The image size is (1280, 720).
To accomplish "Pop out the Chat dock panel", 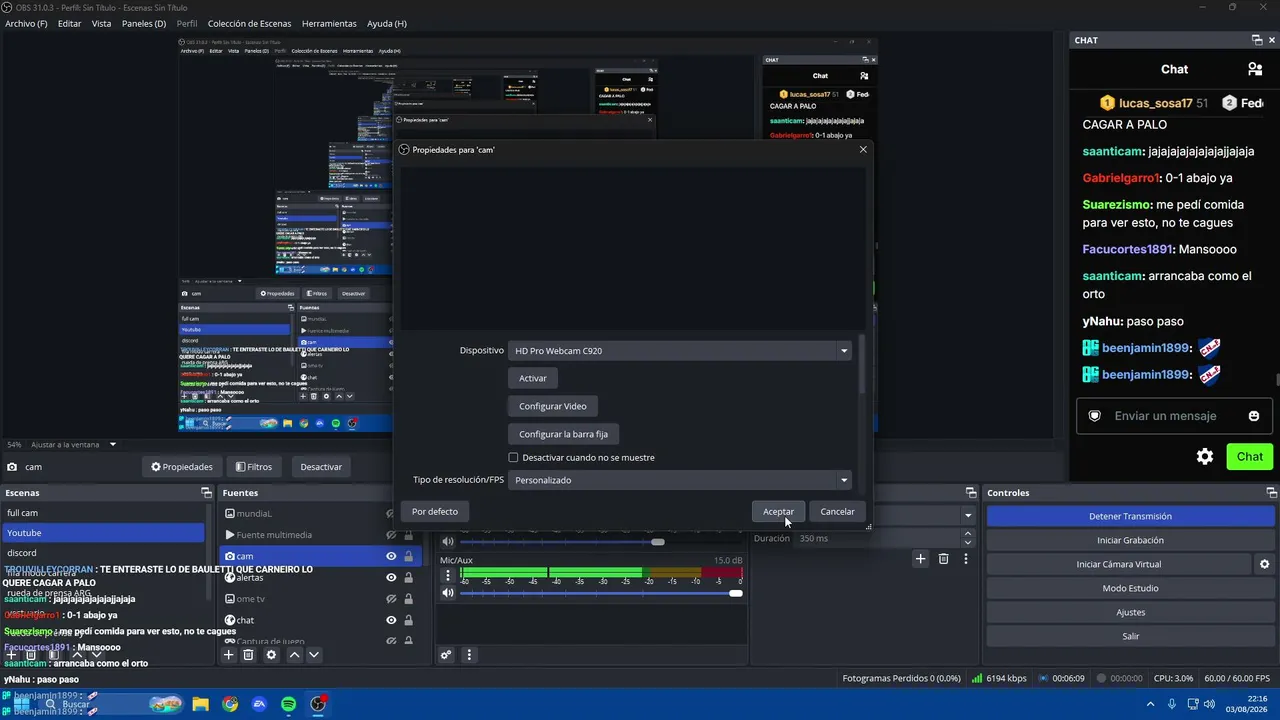I will click(1257, 40).
